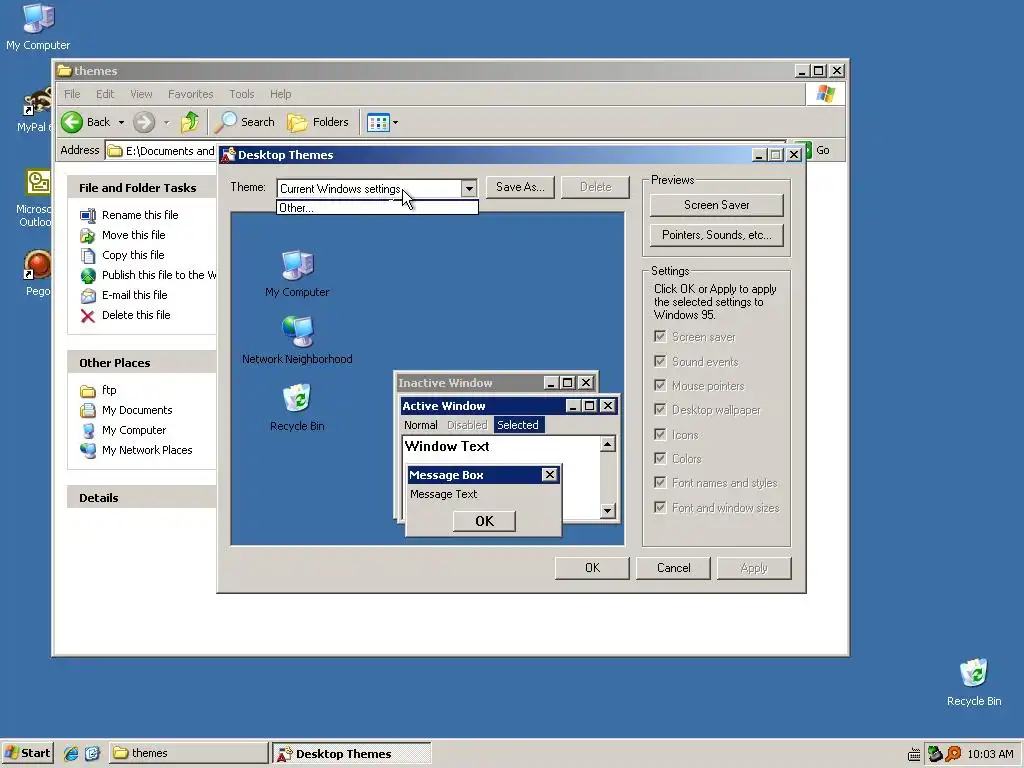Click the Forward arrow icon in themes toolbar
Viewport: 1024px width, 768px height.
[x=144, y=121]
